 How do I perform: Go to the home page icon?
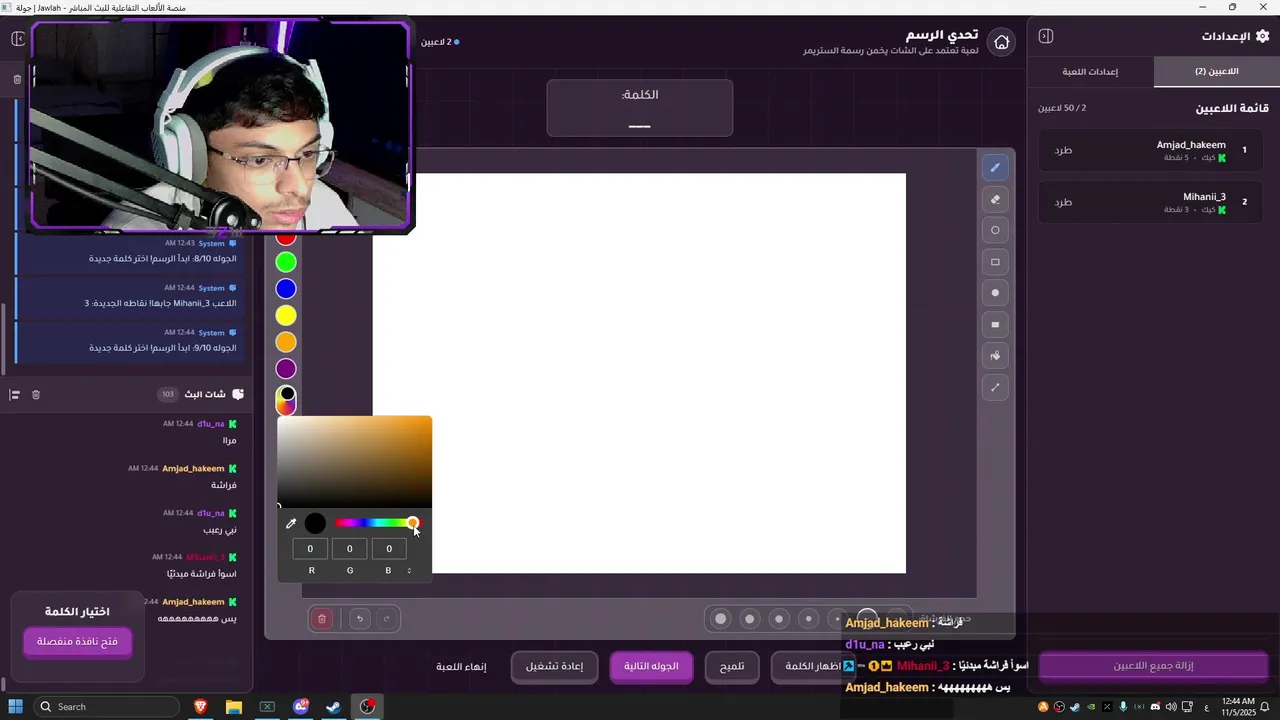1001,42
